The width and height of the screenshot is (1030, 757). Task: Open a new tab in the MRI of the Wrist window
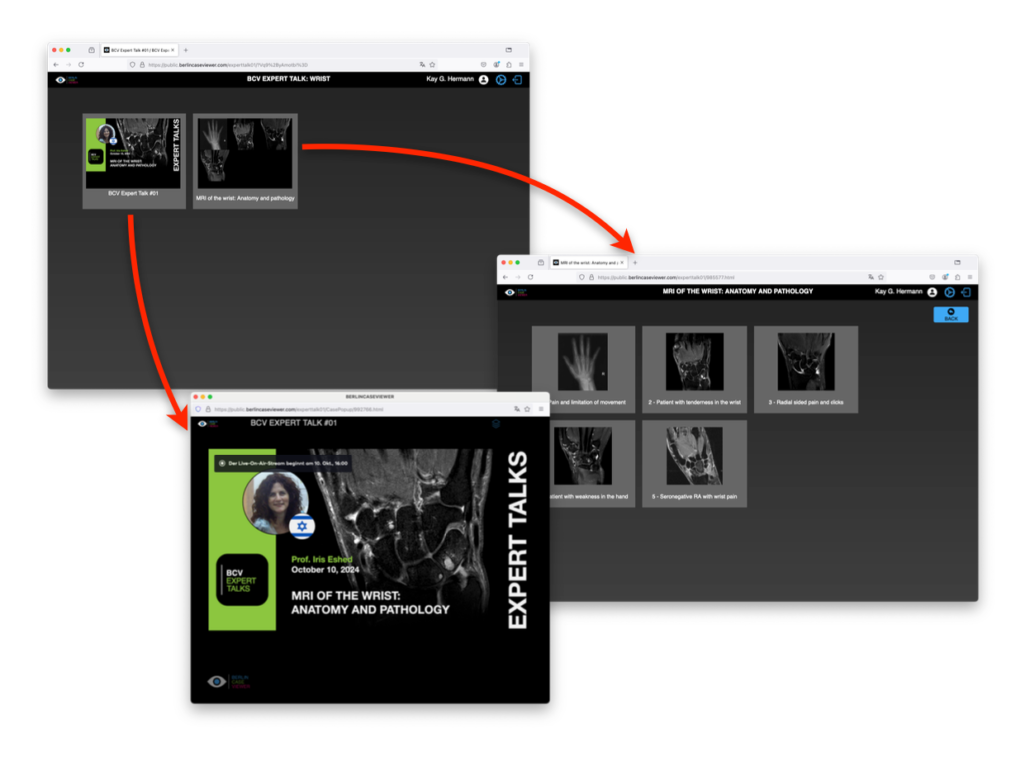[x=635, y=262]
